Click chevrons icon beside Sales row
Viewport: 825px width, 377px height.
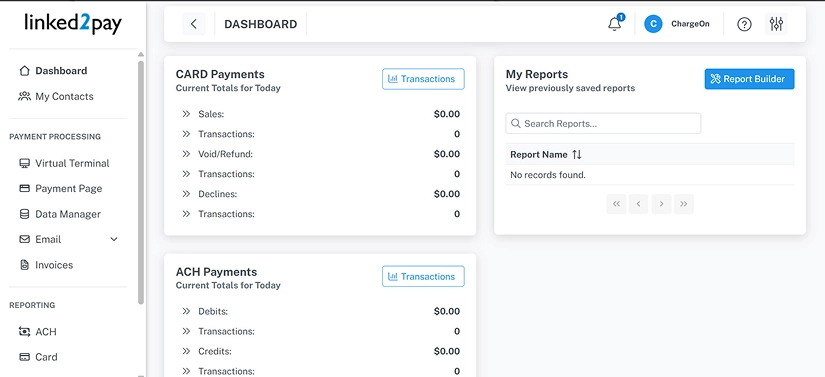point(186,114)
